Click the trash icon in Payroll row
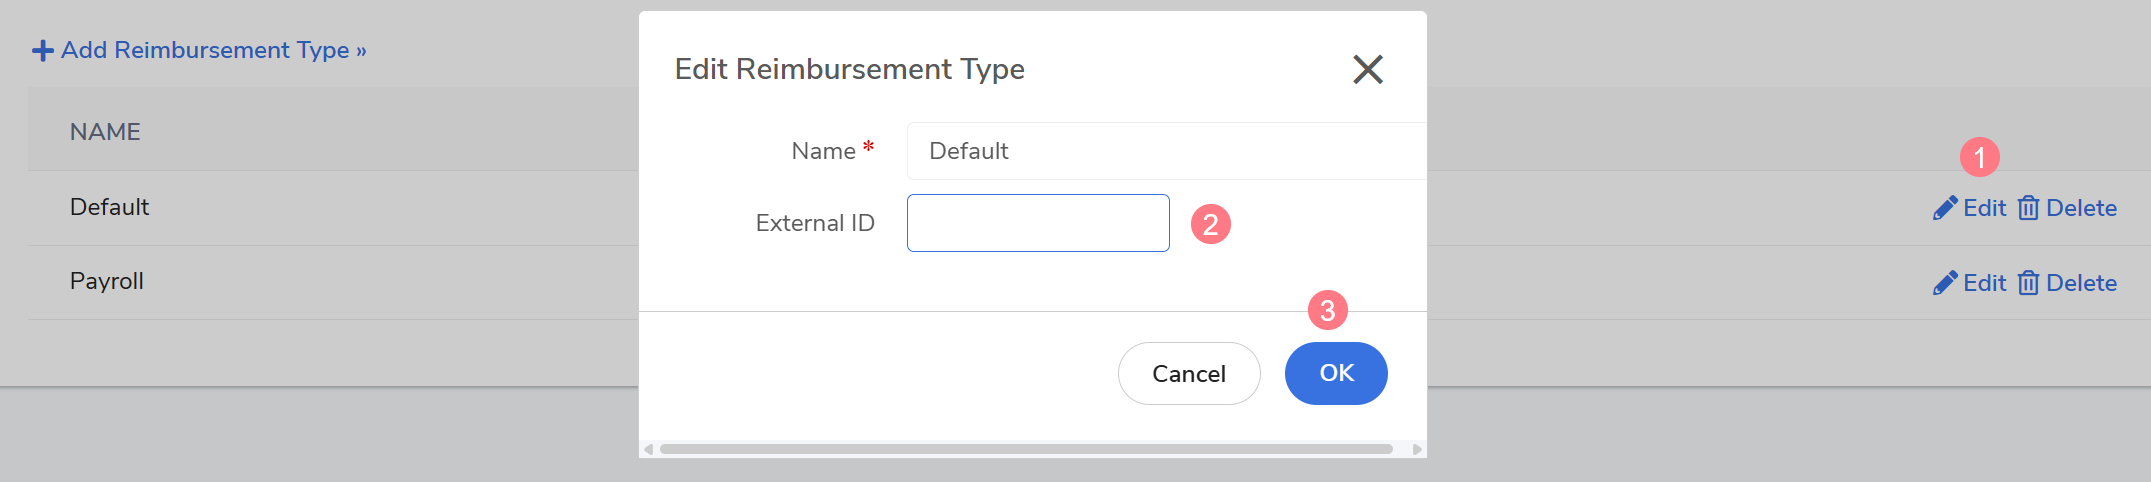The height and width of the screenshot is (482, 2151). pos(2028,283)
